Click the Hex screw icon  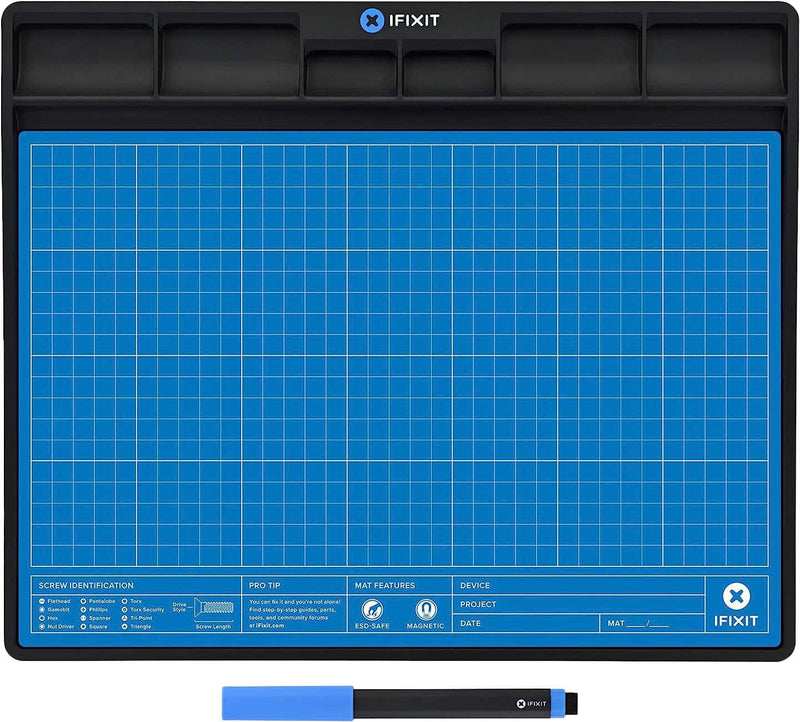[42, 618]
